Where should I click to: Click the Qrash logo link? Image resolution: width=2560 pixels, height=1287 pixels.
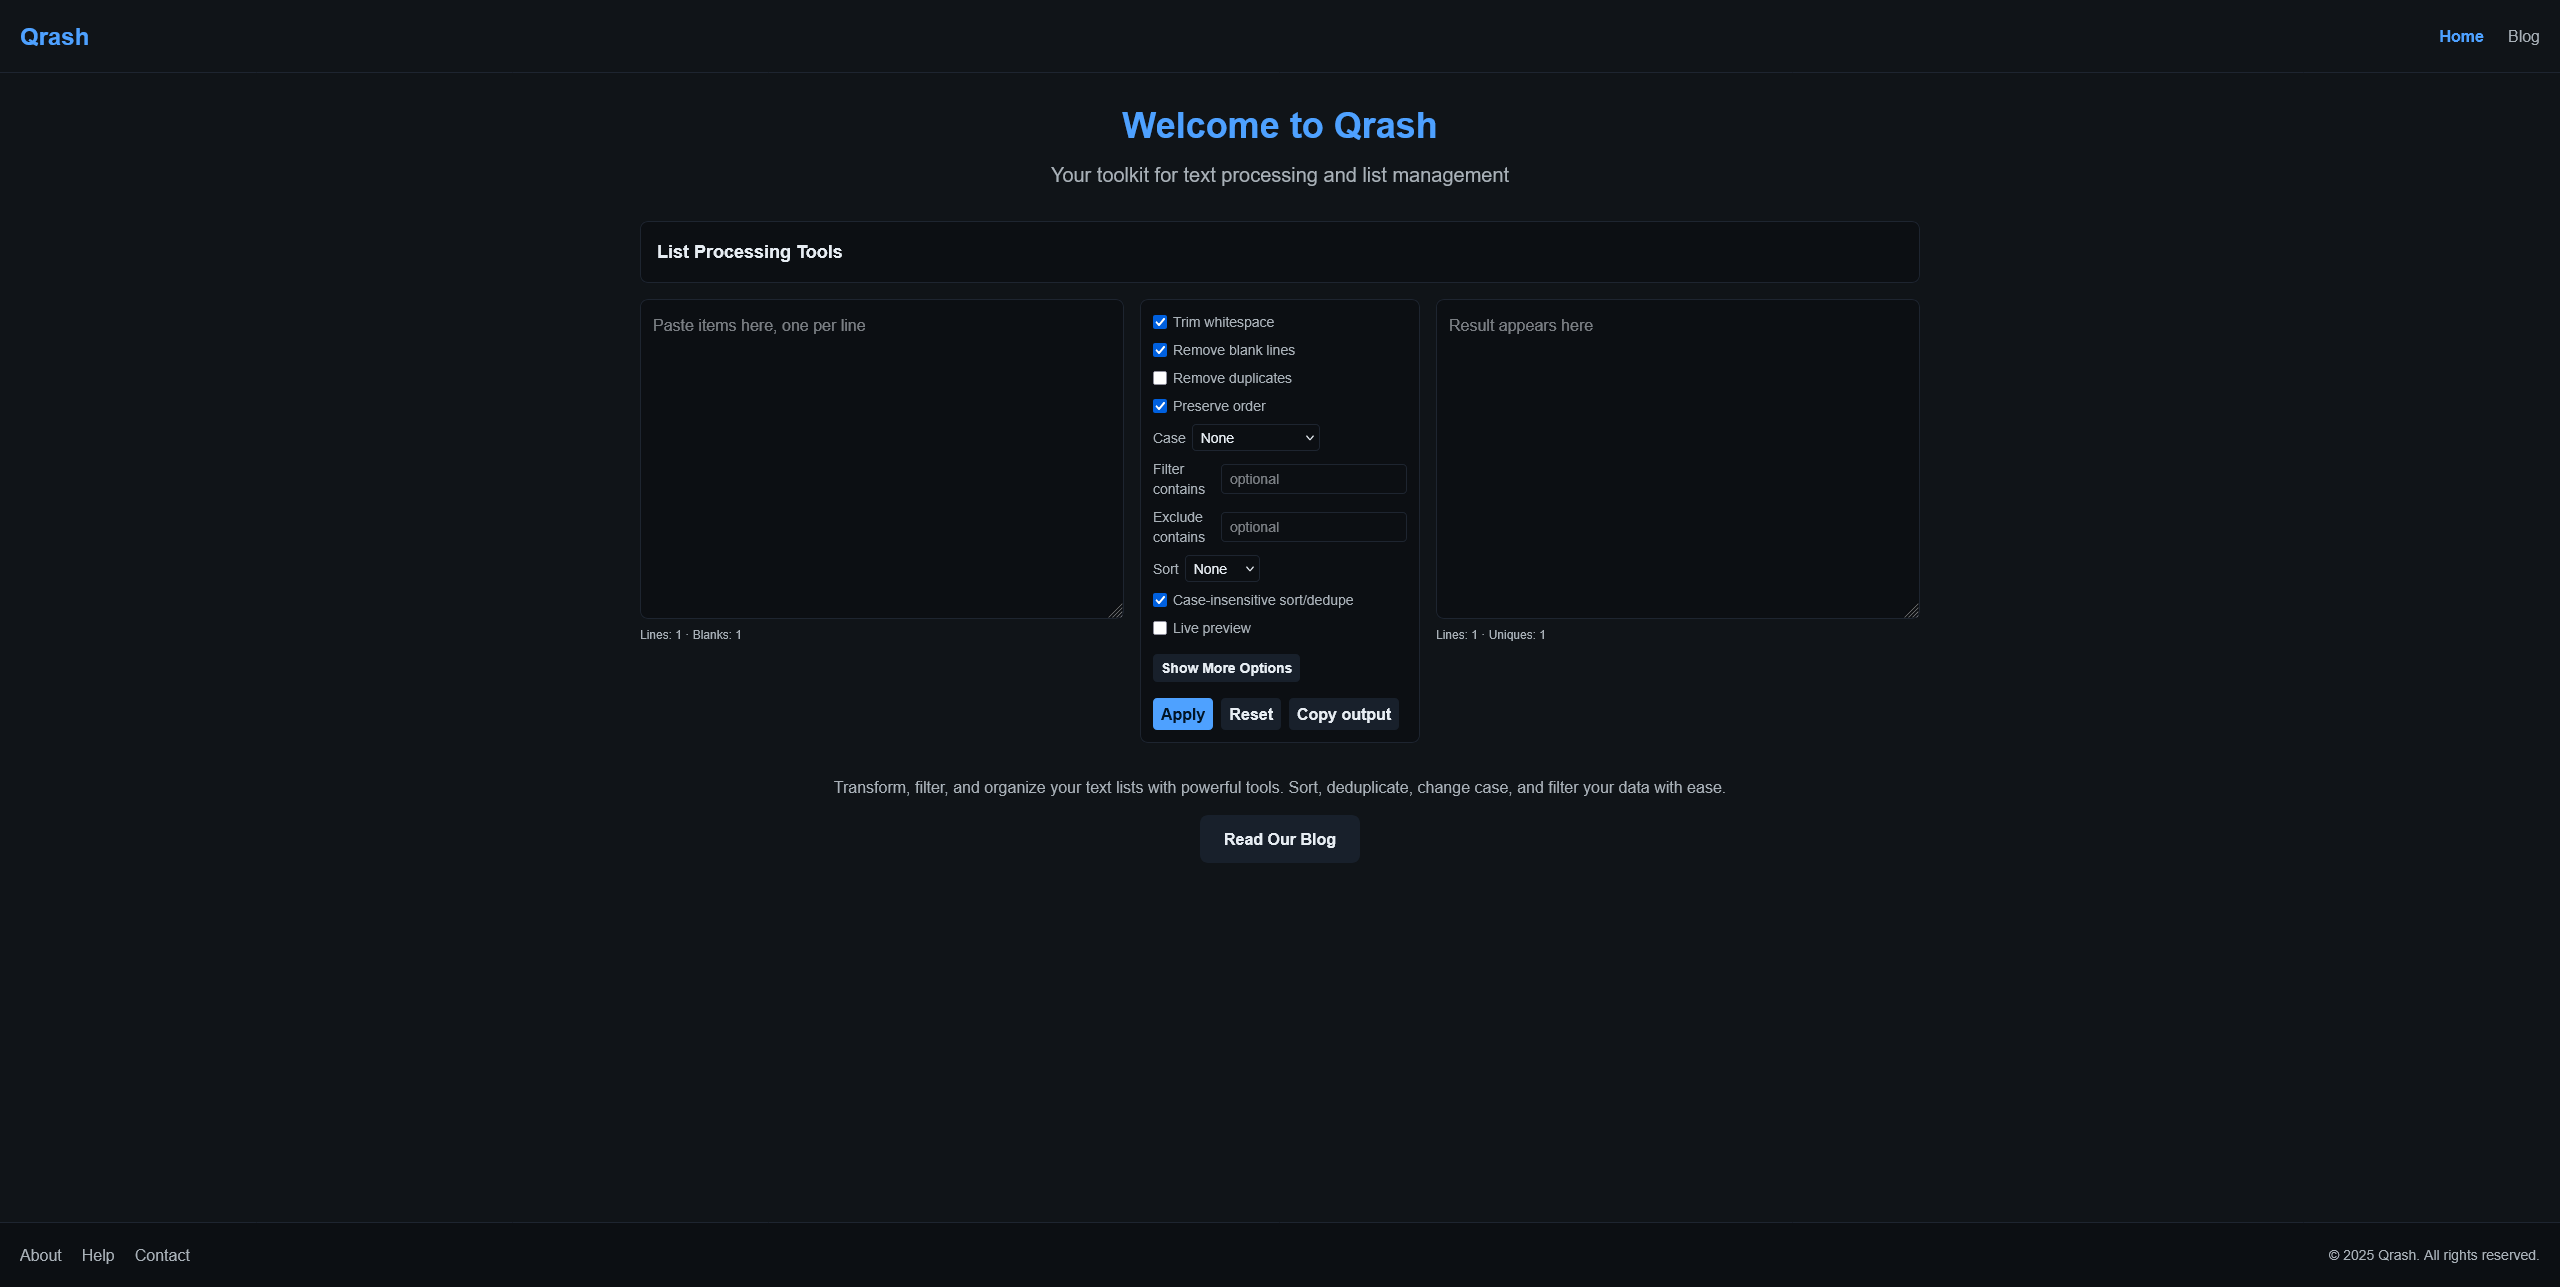pos(54,36)
